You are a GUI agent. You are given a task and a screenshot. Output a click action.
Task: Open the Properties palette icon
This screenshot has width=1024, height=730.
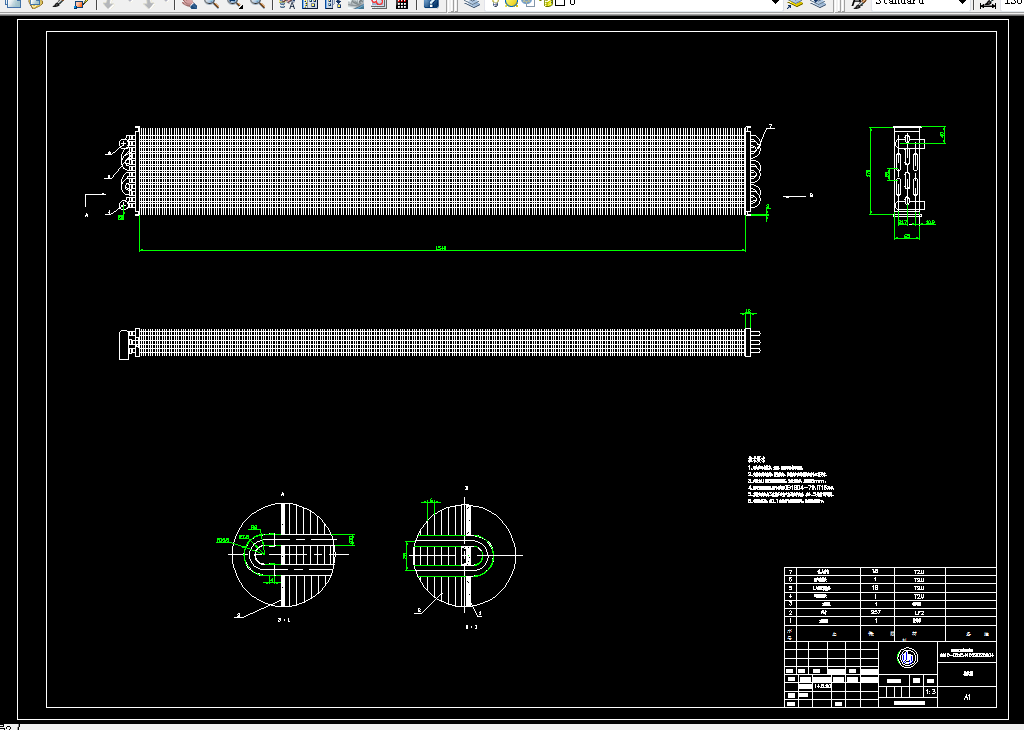pyautogui.click(x=286, y=3)
